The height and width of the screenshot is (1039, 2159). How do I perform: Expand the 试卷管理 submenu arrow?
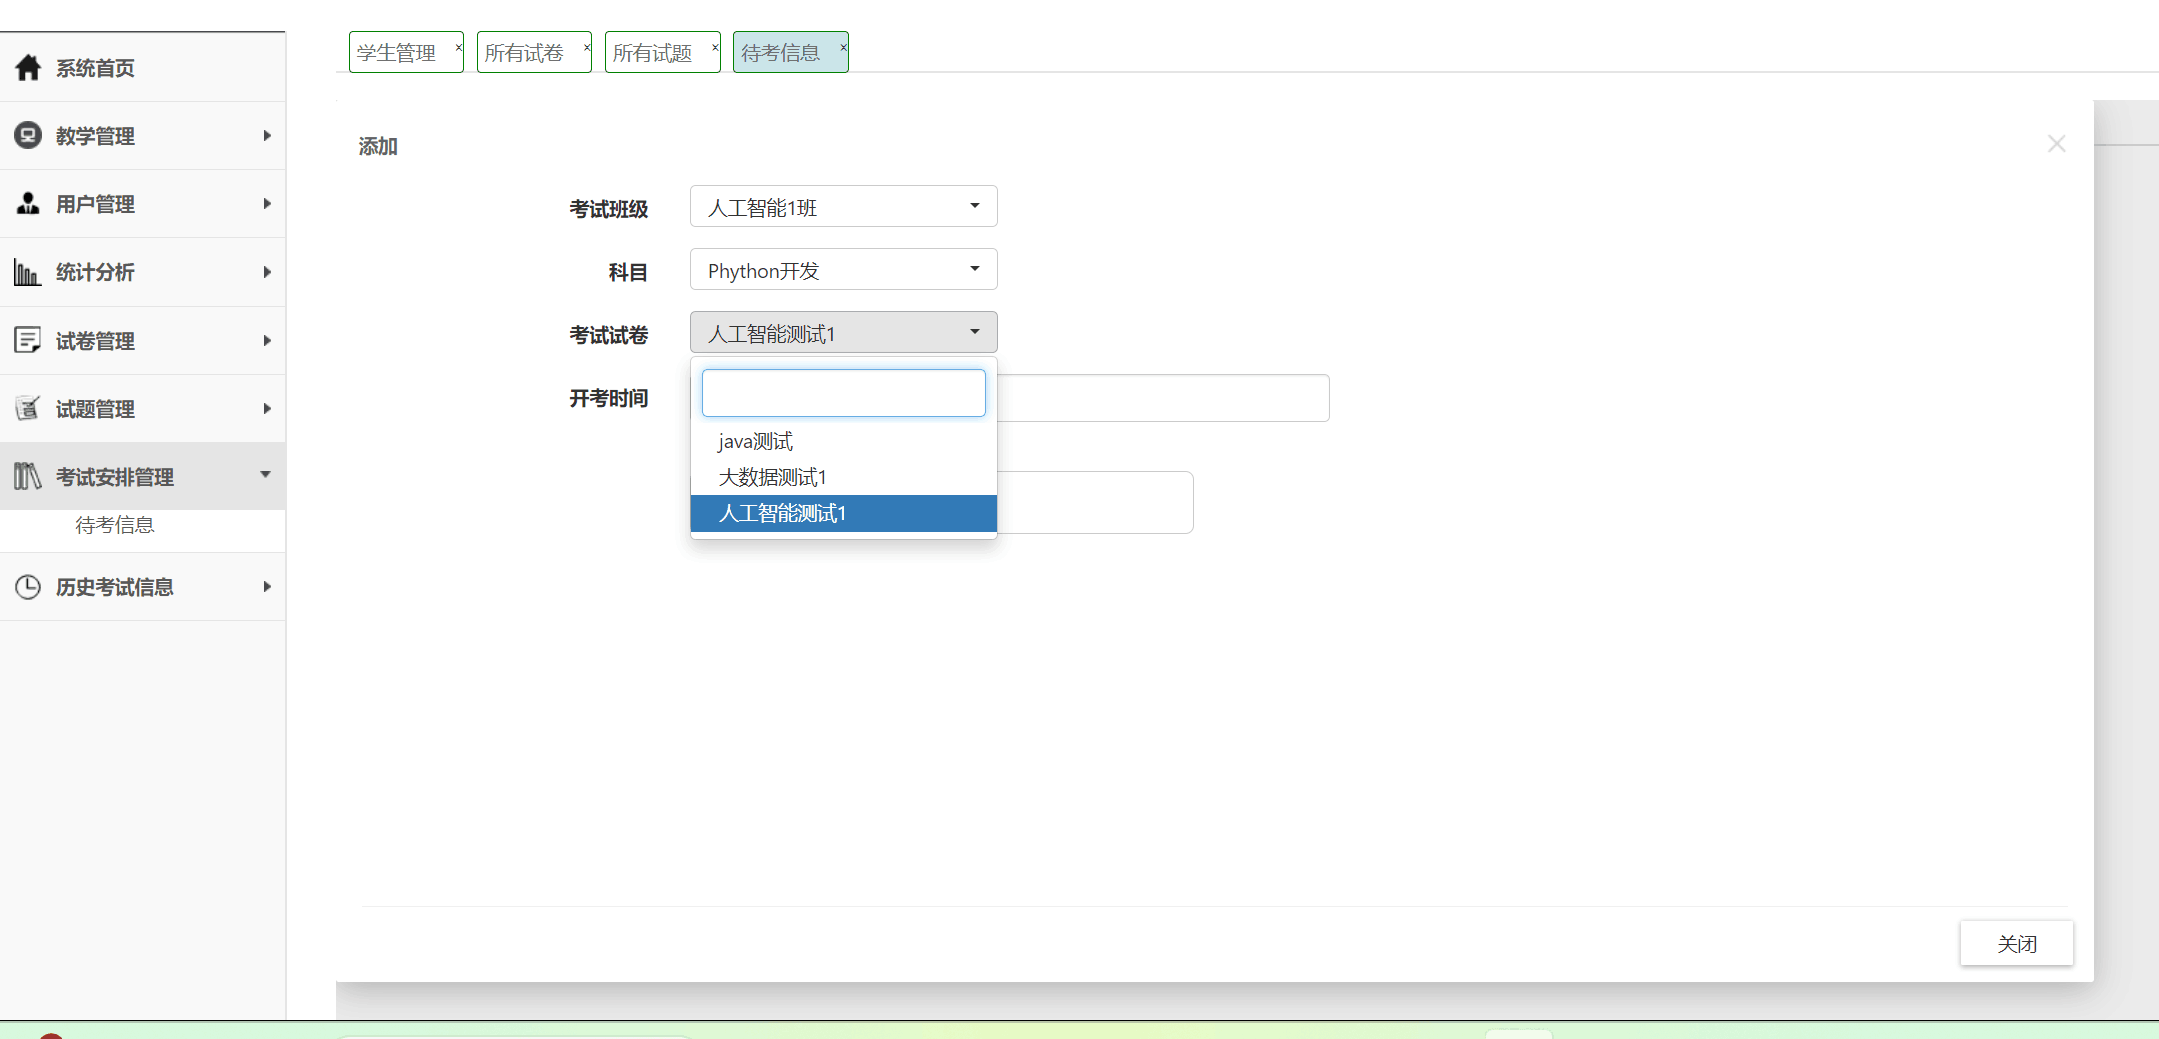[267, 340]
